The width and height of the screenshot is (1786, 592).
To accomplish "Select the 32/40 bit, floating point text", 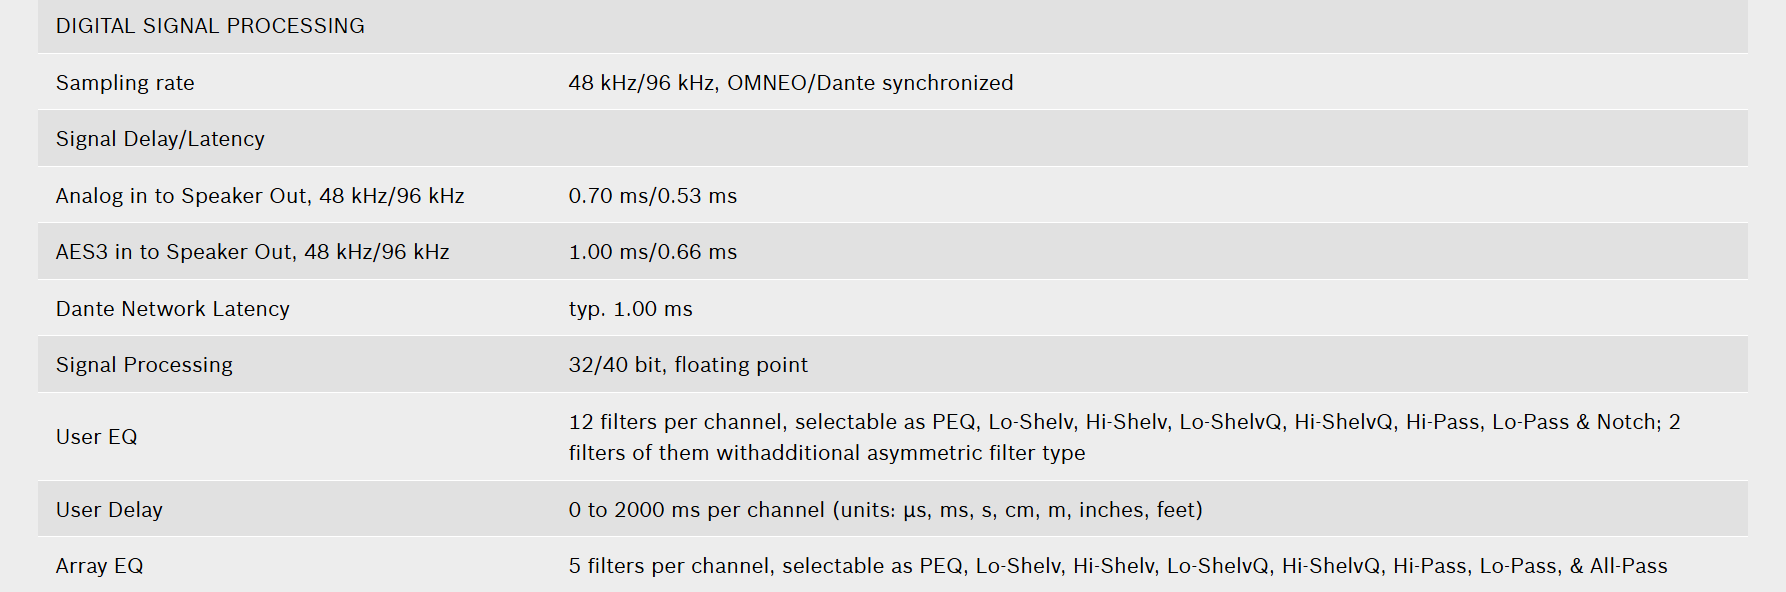I will [x=688, y=365].
